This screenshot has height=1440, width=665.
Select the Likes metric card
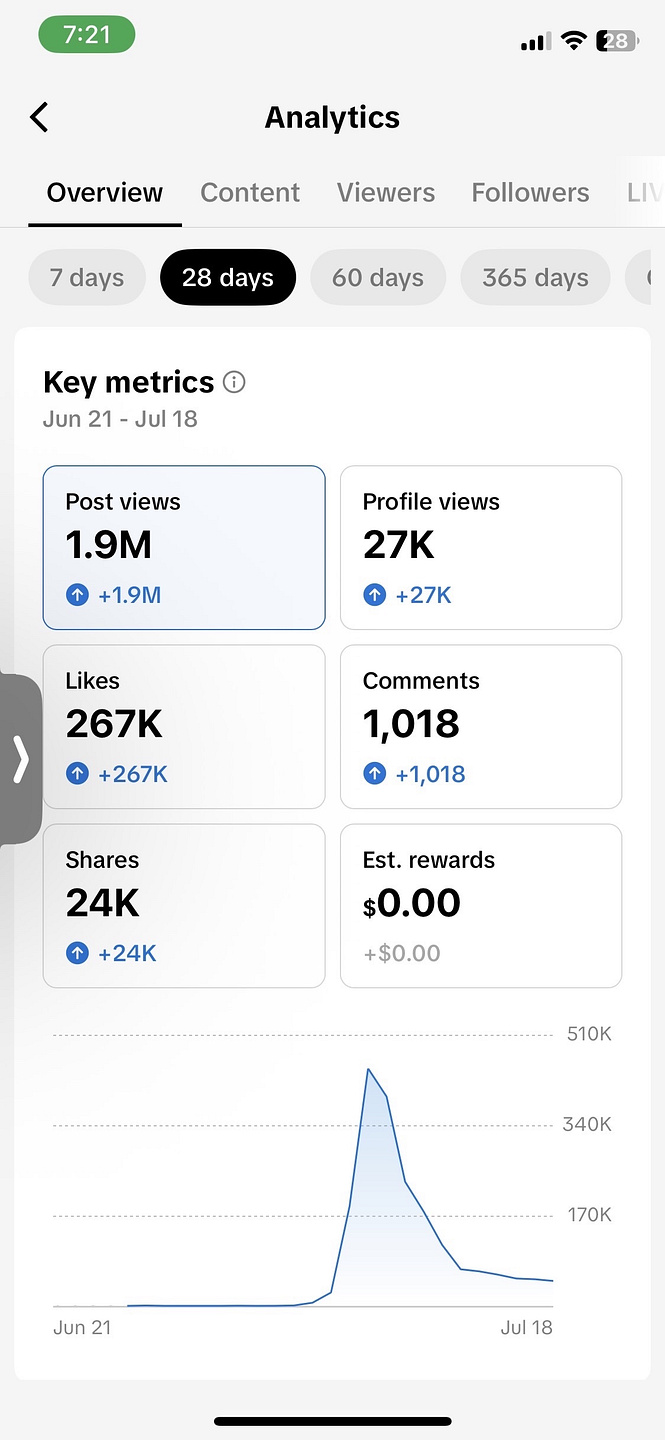pyautogui.click(x=184, y=727)
